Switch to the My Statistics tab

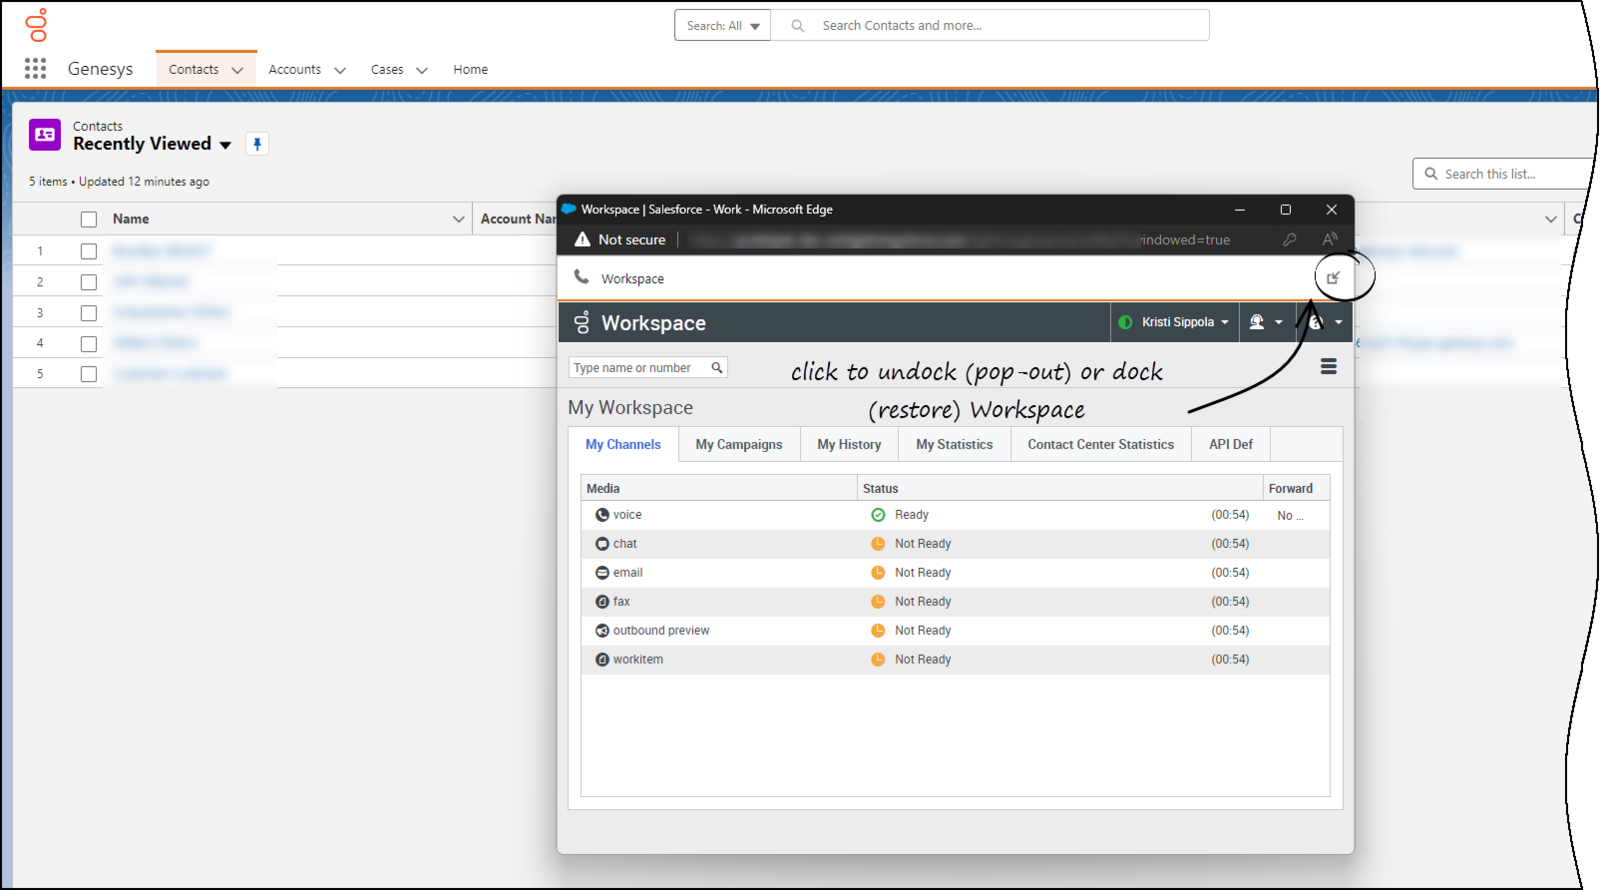click(954, 444)
